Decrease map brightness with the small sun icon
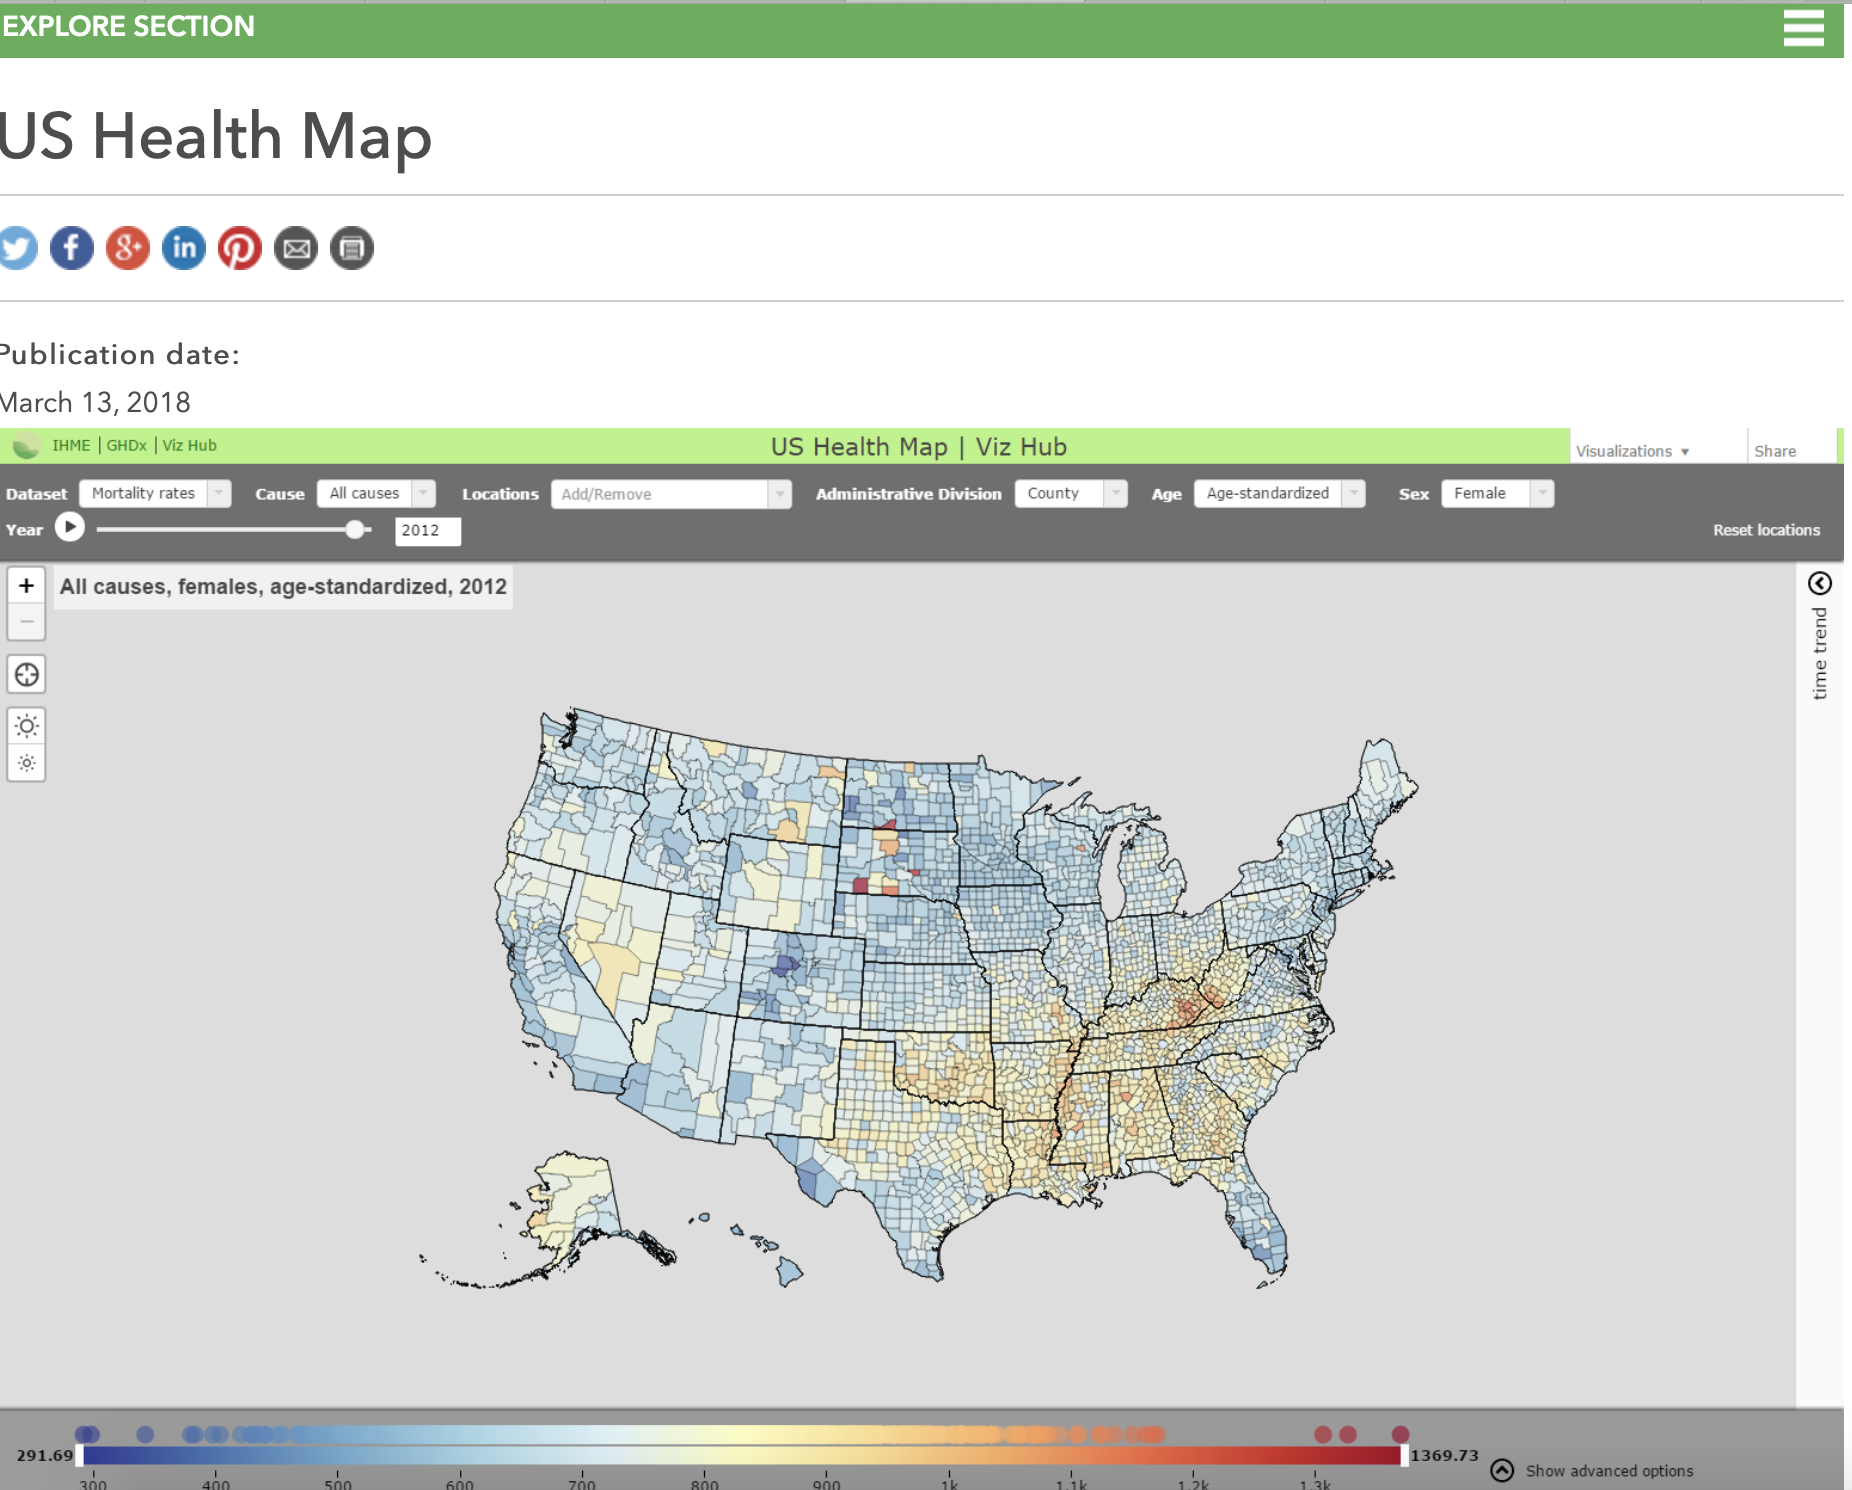 [x=26, y=763]
